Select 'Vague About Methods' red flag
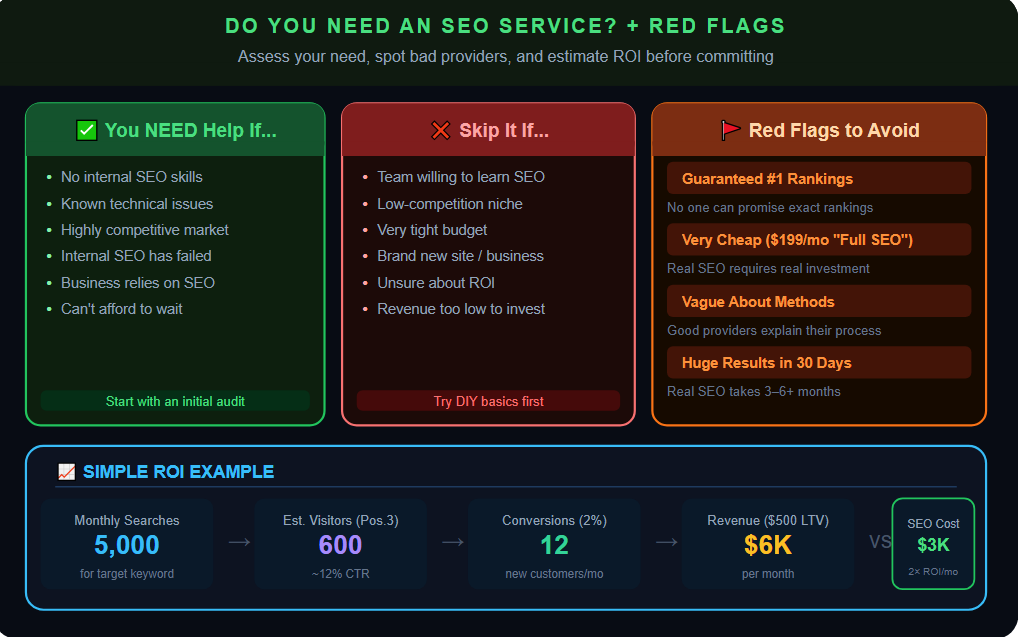The image size is (1018, 637). pos(819,301)
